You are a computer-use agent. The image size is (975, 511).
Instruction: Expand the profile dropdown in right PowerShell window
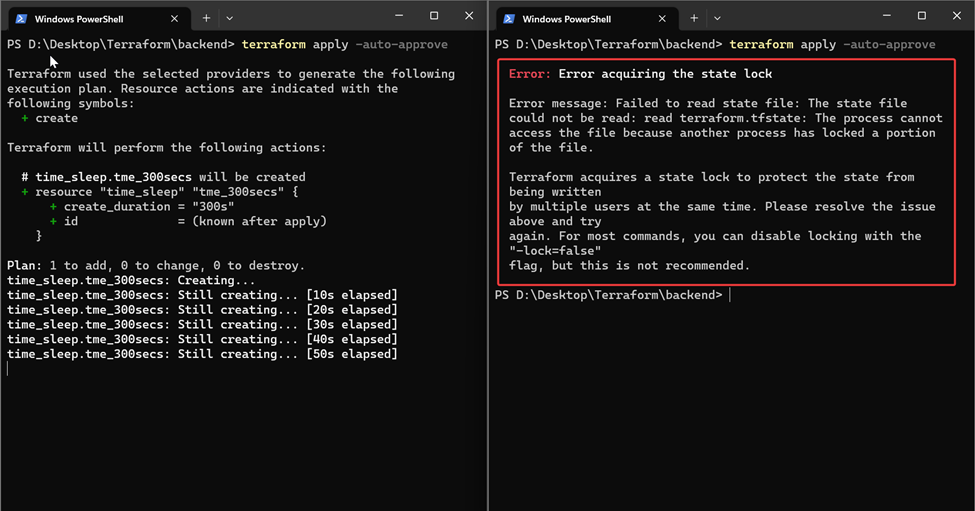tap(717, 19)
